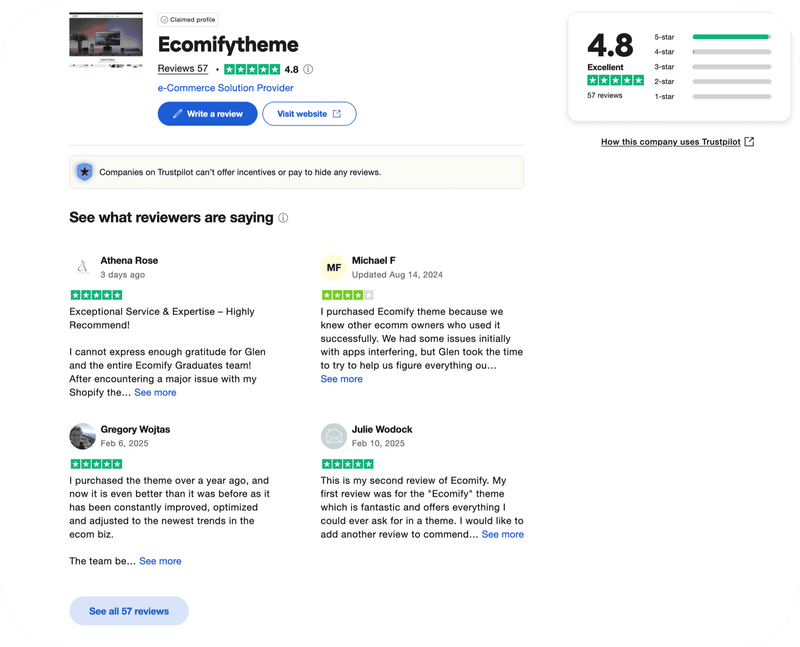Select the 3-star rating filter
800x647 pixels.
pos(731,67)
